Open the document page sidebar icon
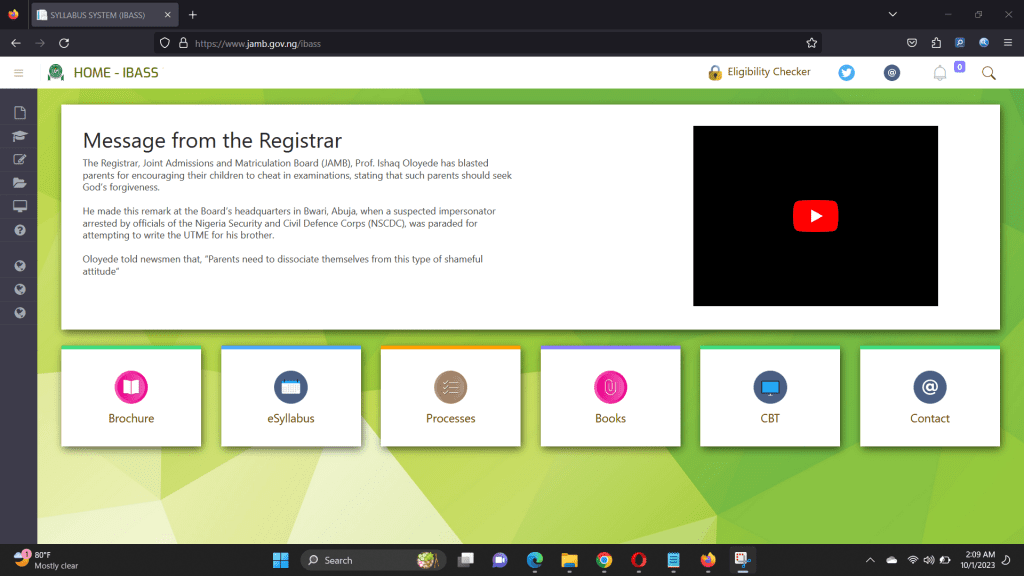 pos(20,113)
